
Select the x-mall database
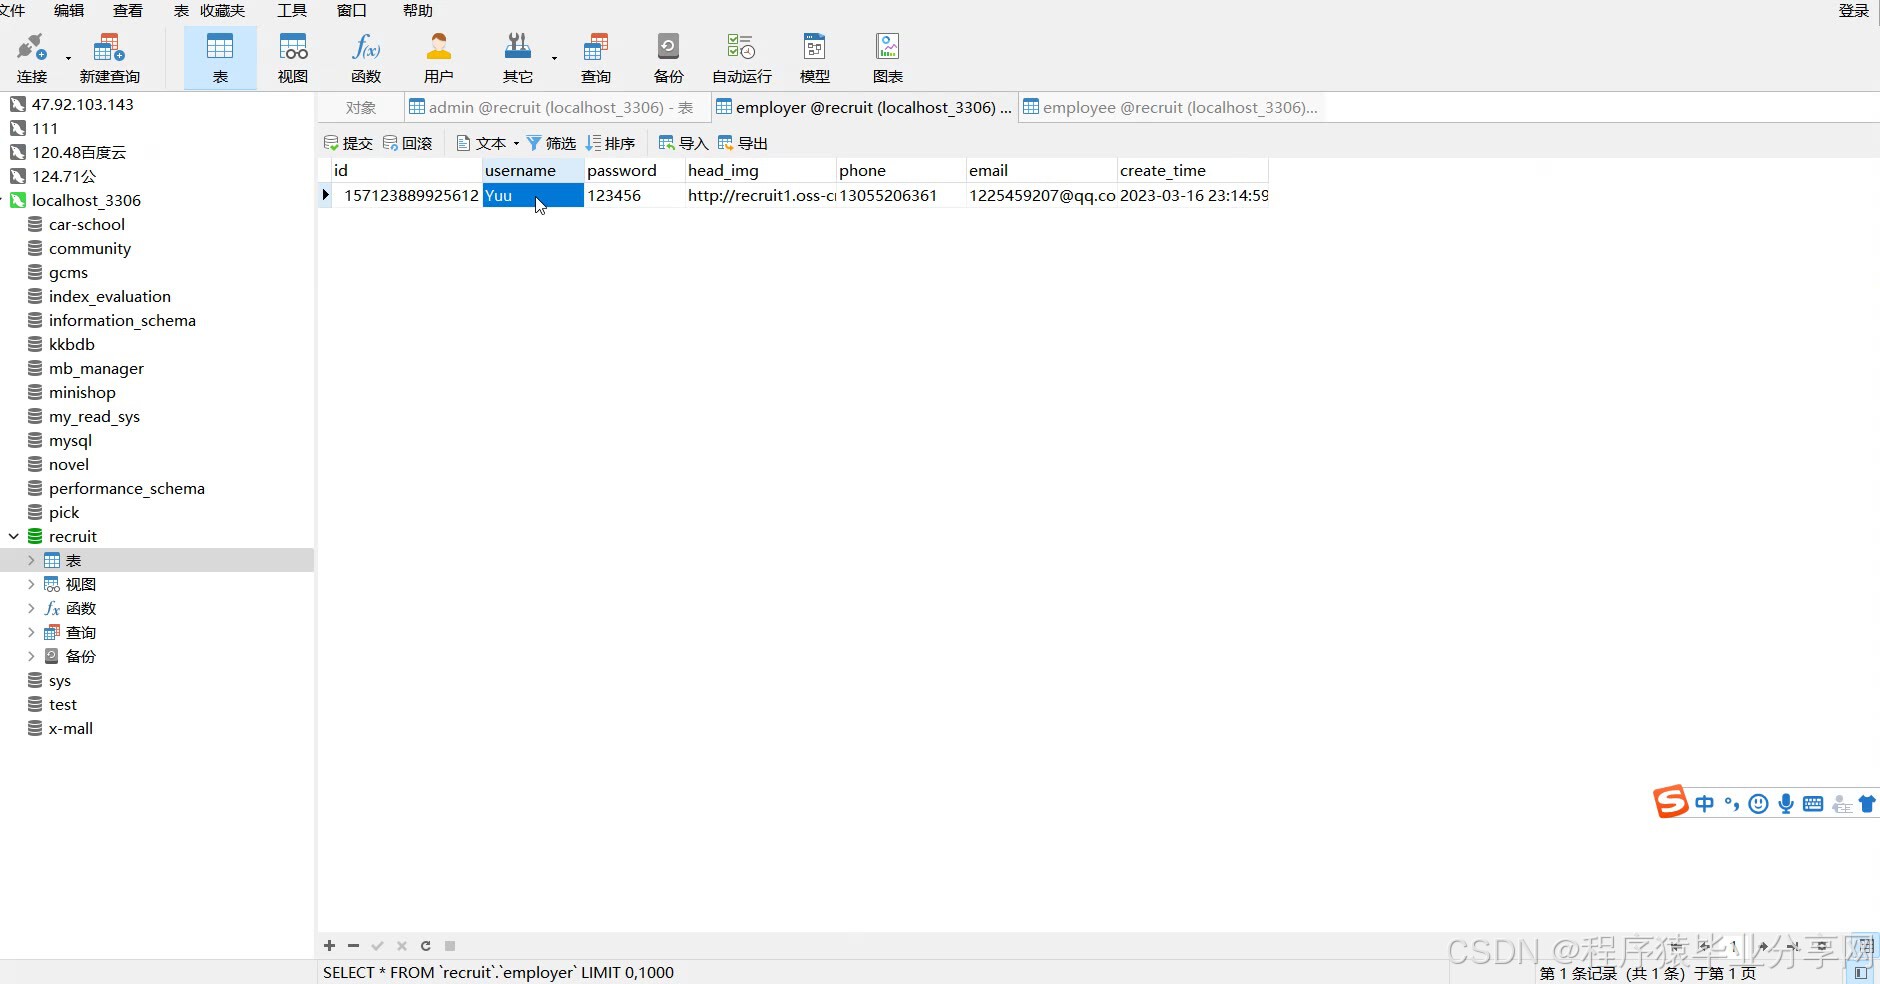[71, 728]
